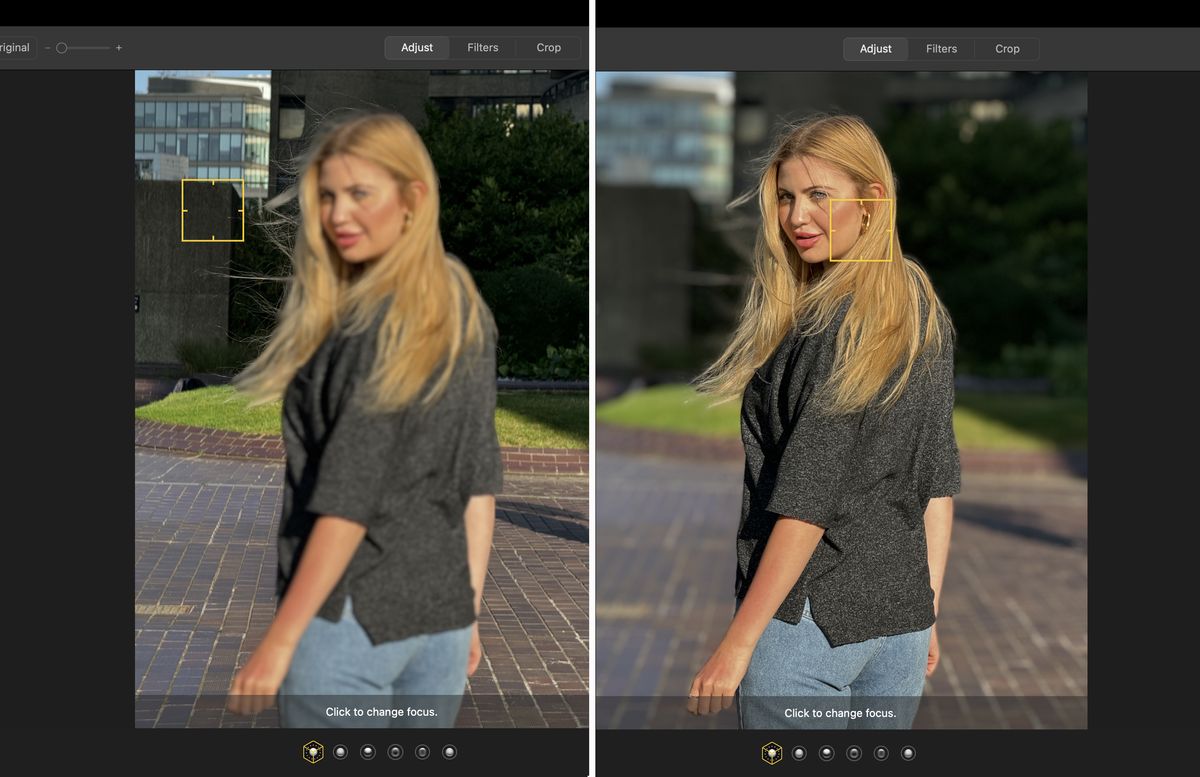This screenshot has width=1200, height=777.
Task: Choose the second lighting option under right photo
Action: pyautogui.click(x=825, y=752)
